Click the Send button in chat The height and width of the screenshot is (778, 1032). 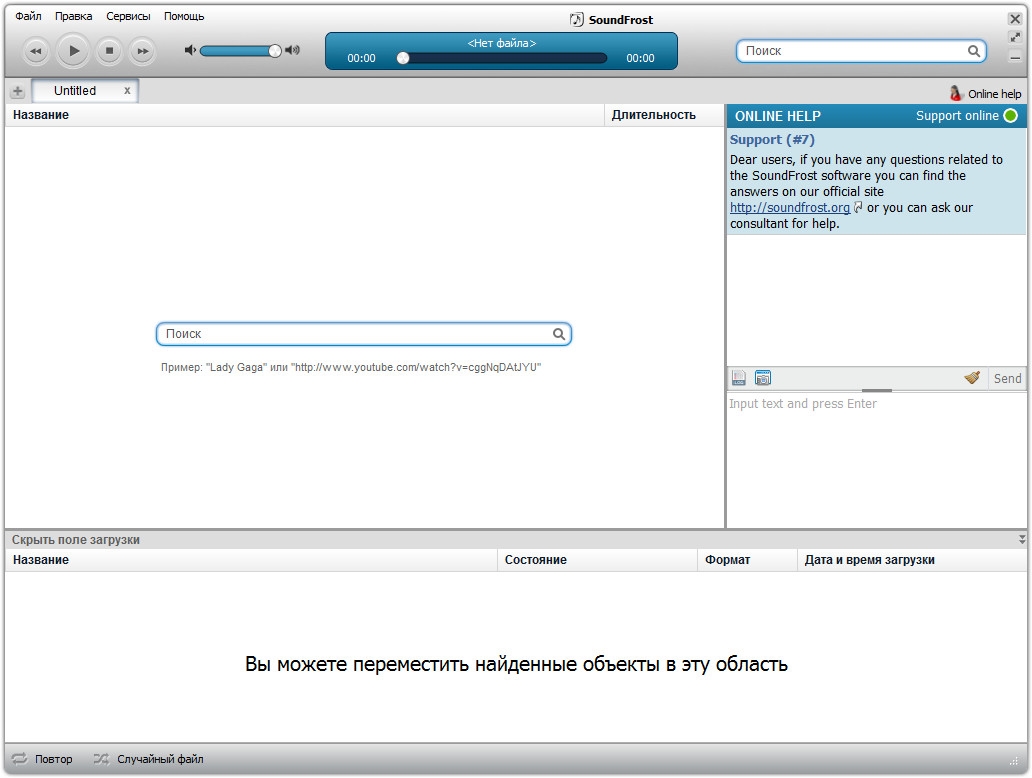pos(1007,378)
